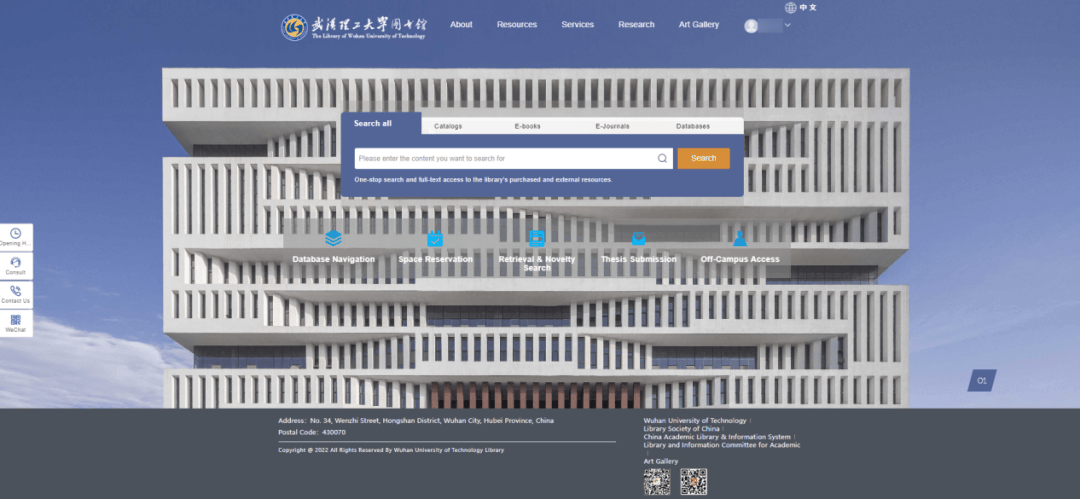The height and width of the screenshot is (499, 1080).
Task: Open the Consult headset icon
Action: coord(16,262)
